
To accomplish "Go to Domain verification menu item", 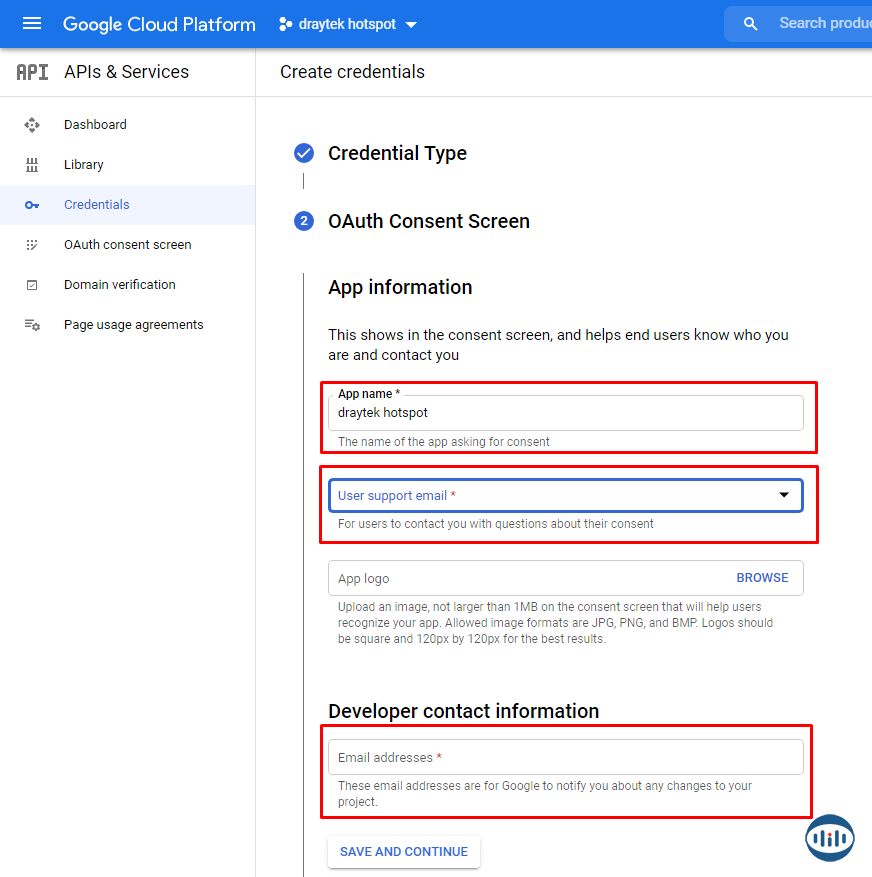I will [x=119, y=285].
